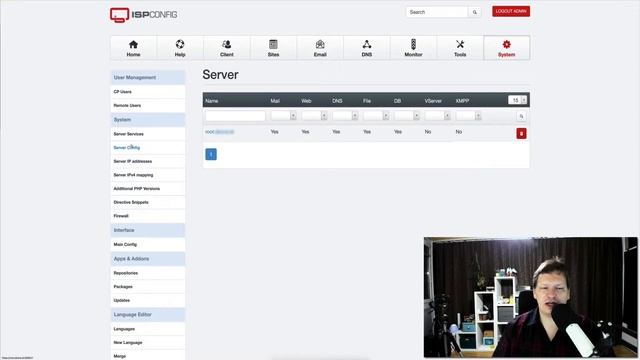Open the Help module
This screenshot has width=640, height=360.
pyautogui.click(x=180, y=48)
